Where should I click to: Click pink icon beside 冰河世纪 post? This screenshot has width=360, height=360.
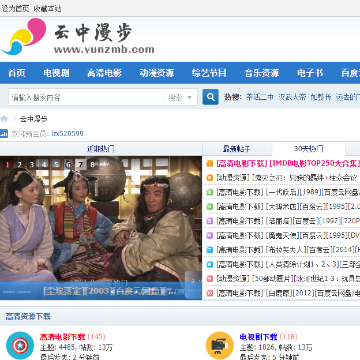tap(210, 279)
